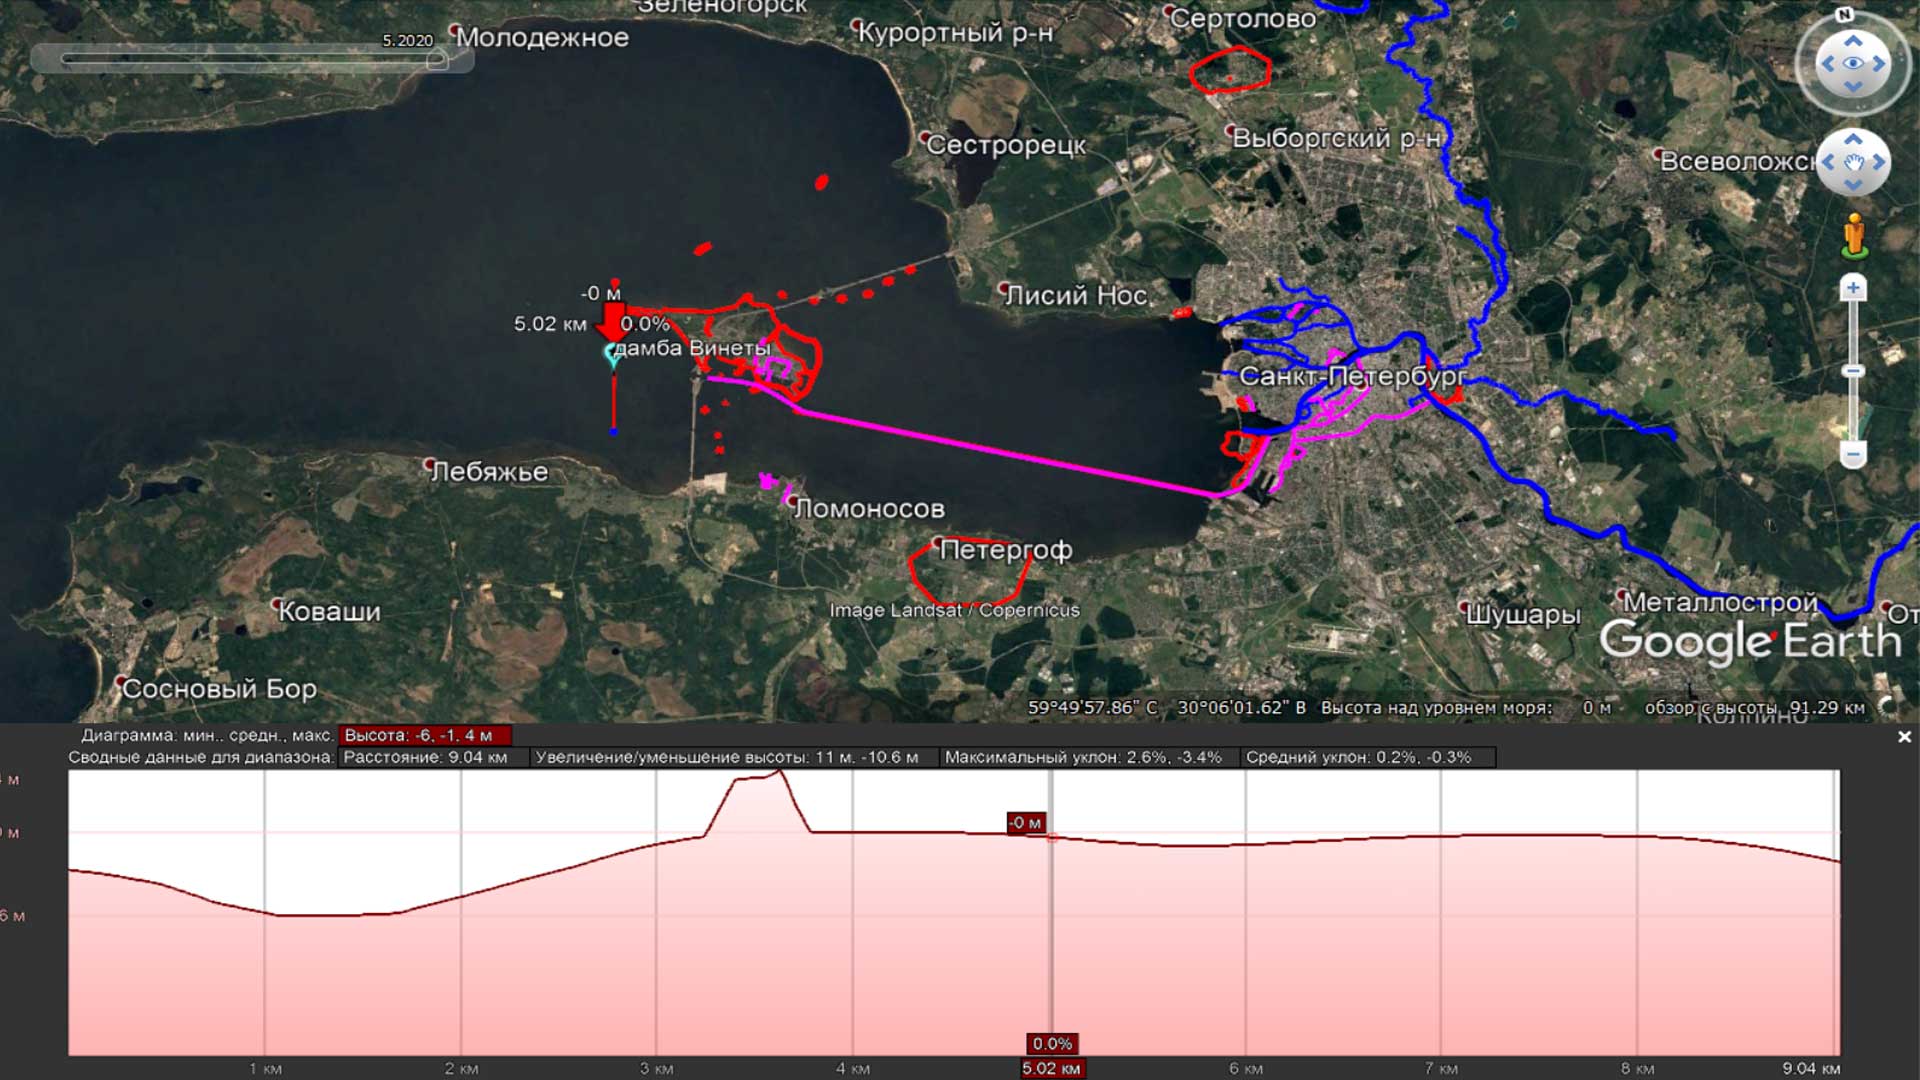The image size is (1920, 1080).
Task: Pan map left with Move joystick arrow
Action: point(1828,162)
